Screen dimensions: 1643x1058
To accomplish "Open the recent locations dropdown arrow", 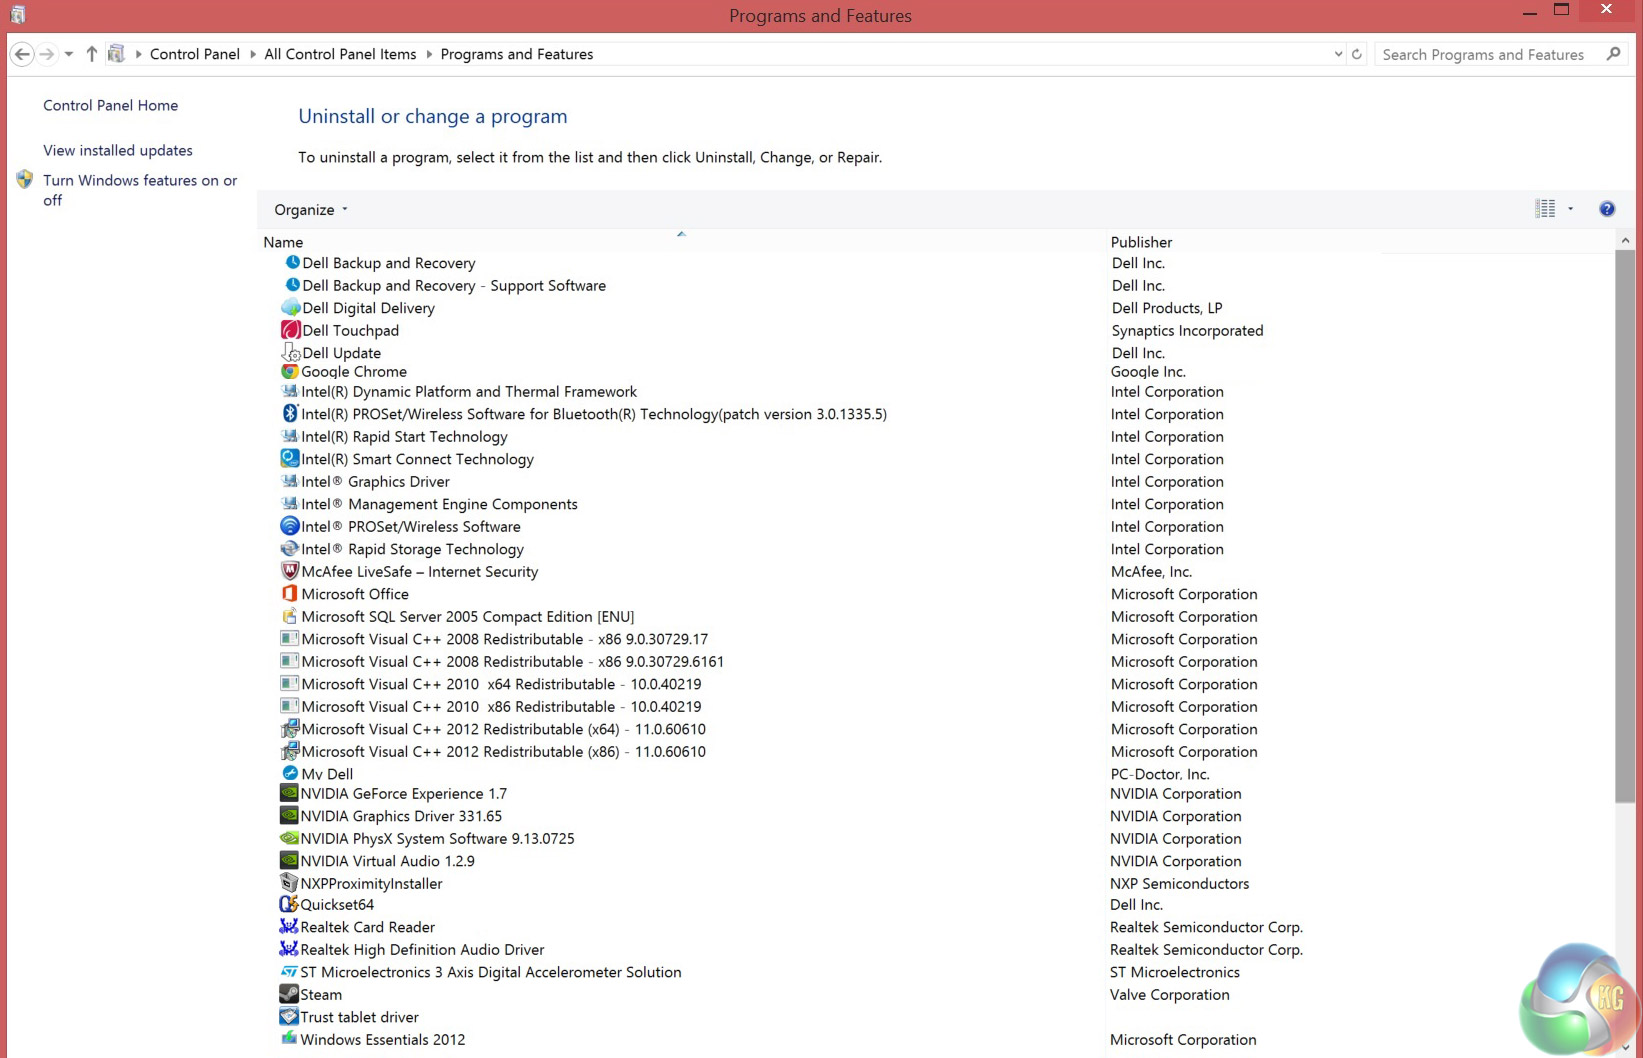I will click(69, 54).
